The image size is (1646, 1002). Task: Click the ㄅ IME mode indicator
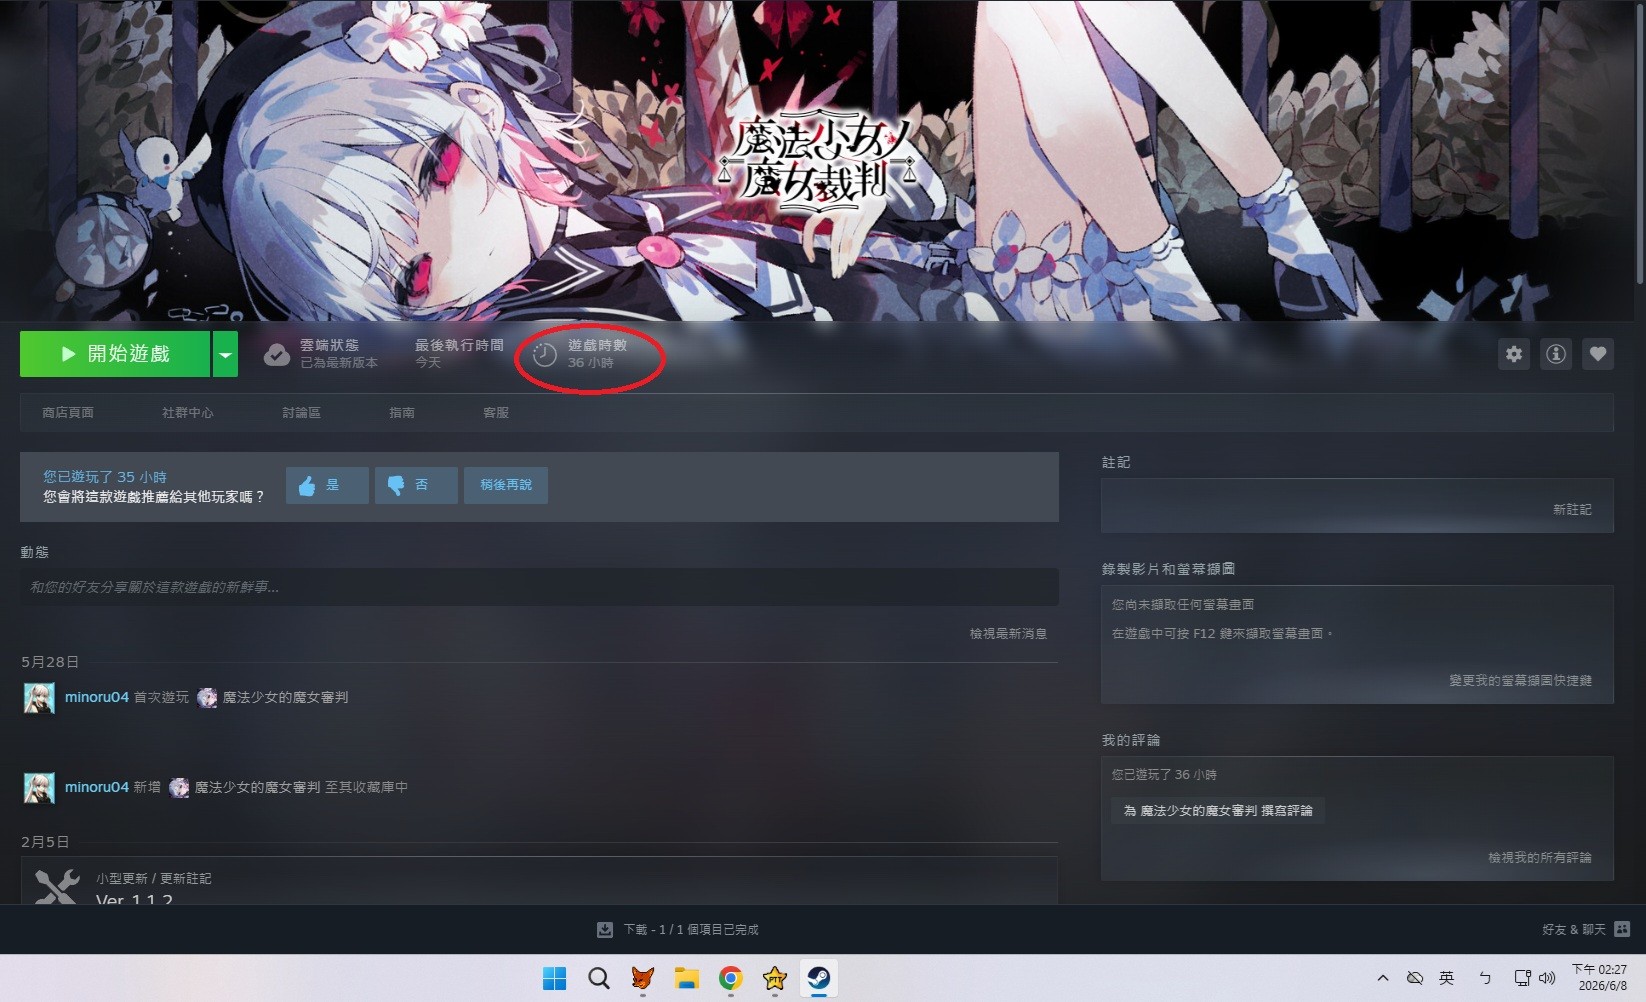click(1485, 978)
